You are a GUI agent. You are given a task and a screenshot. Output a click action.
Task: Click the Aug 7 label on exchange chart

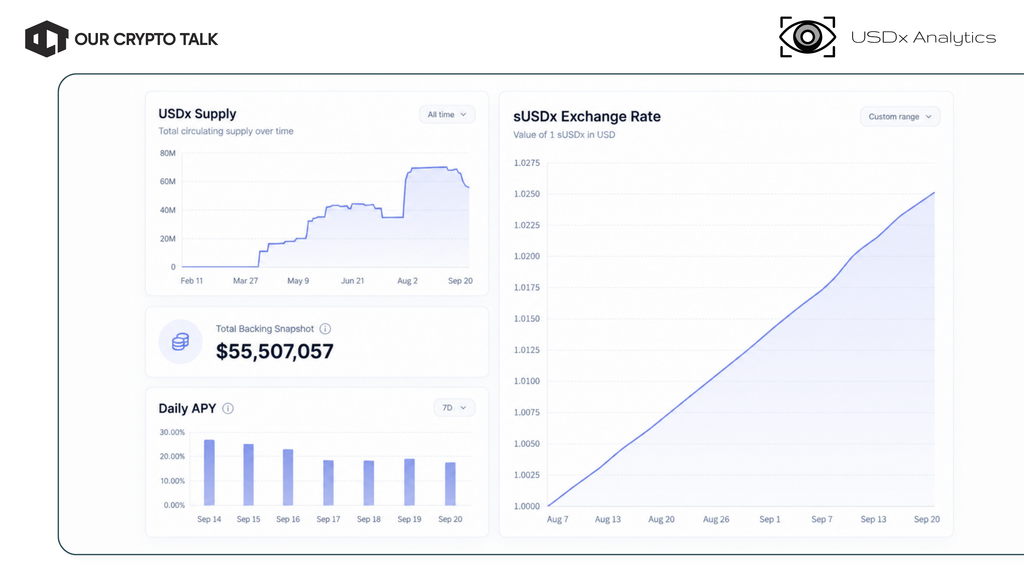(558, 519)
